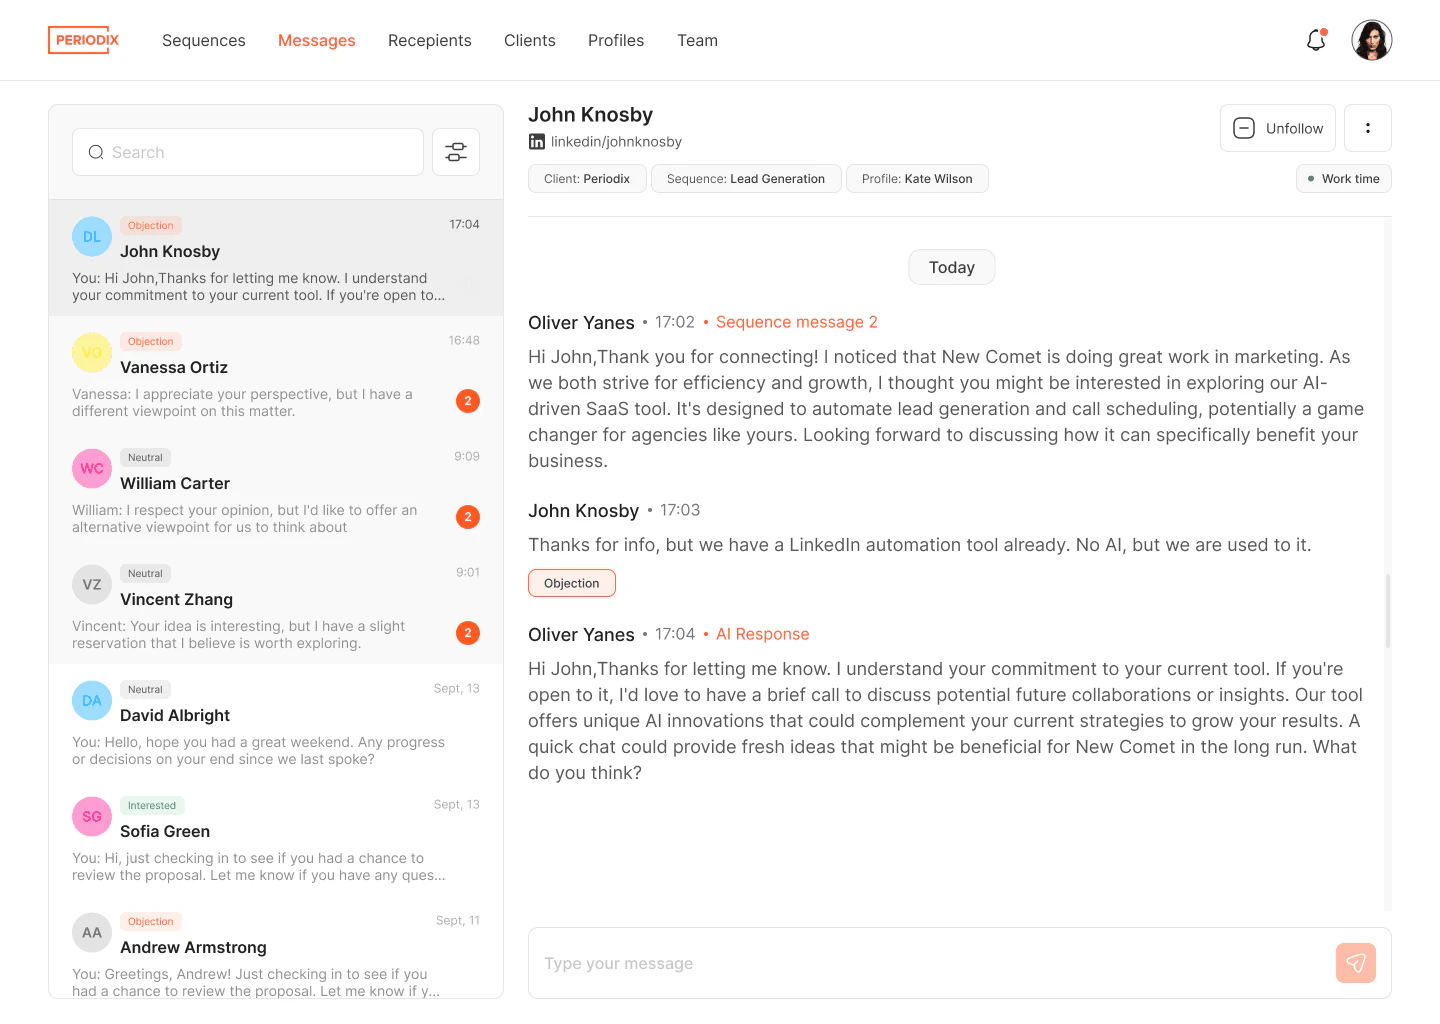
Task: Expand the Profile: Kate Wilson chip
Action: (916, 179)
